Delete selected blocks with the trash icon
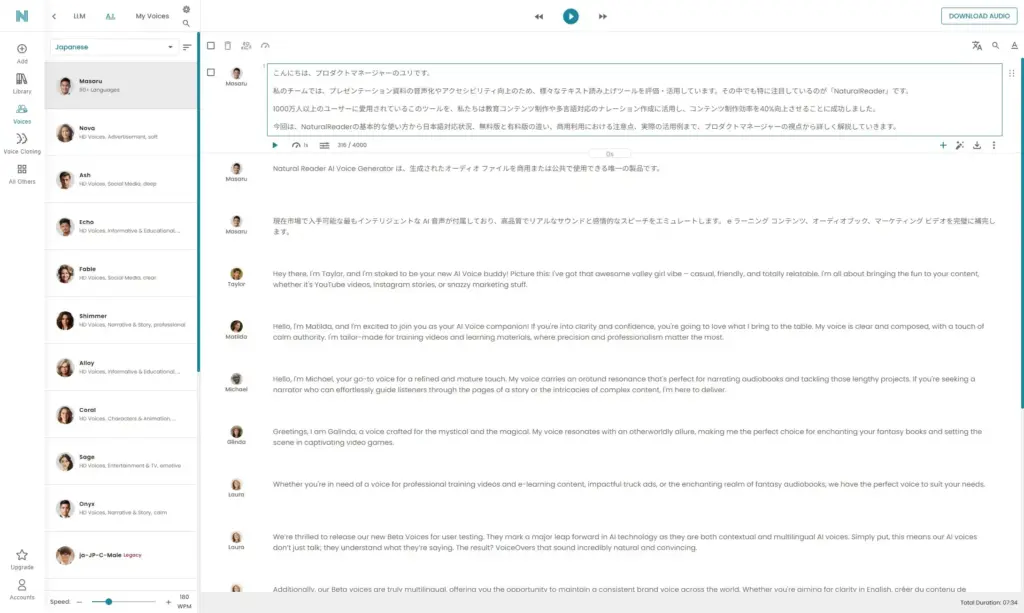 [x=228, y=46]
